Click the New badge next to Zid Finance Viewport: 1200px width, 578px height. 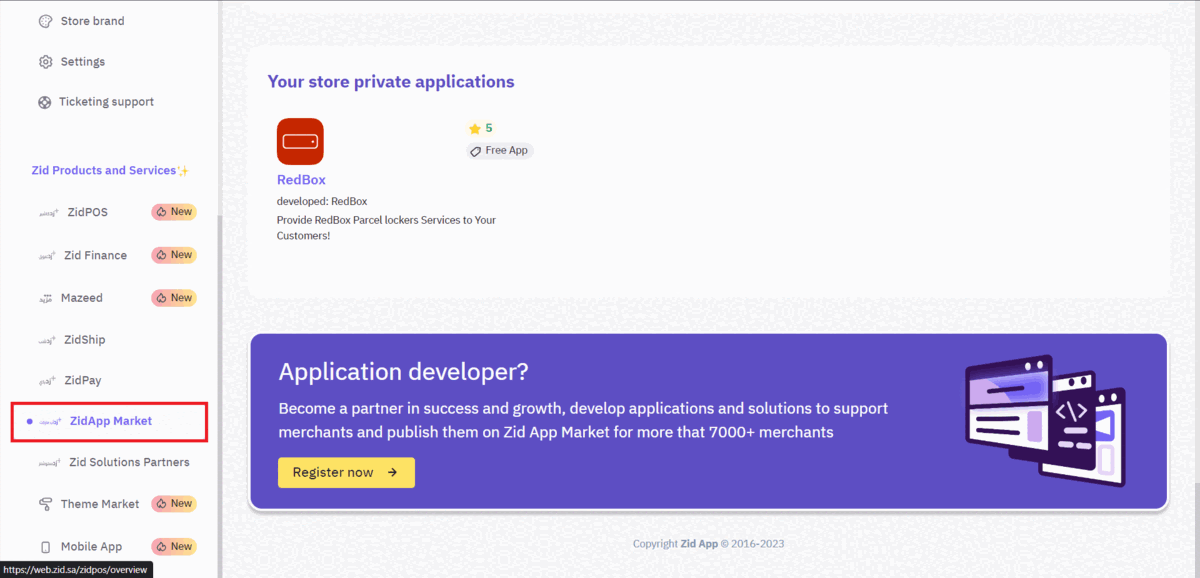coord(174,255)
